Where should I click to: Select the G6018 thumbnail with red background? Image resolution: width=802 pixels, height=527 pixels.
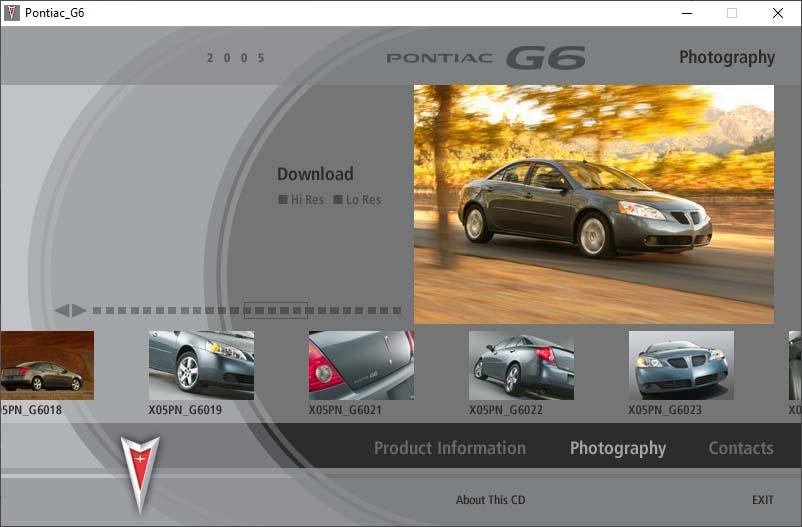[x=47, y=365]
